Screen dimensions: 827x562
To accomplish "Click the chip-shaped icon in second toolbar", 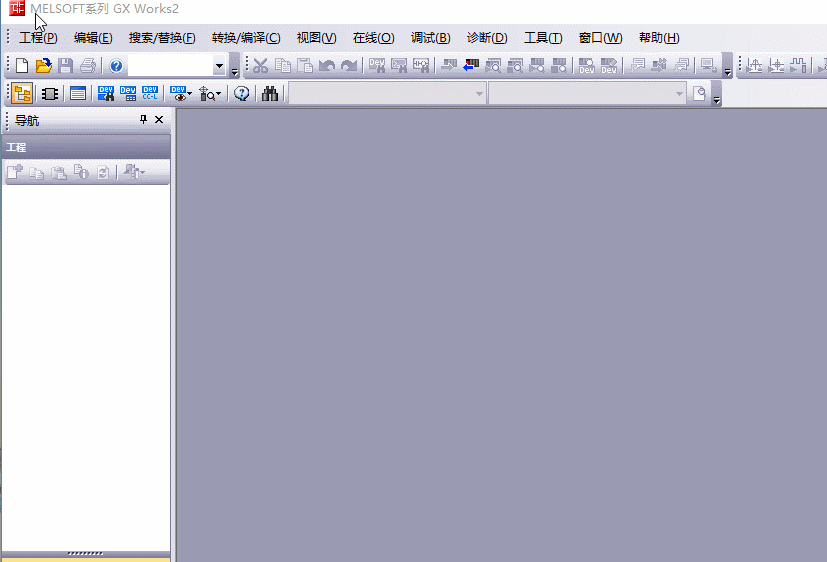I will point(49,94).
